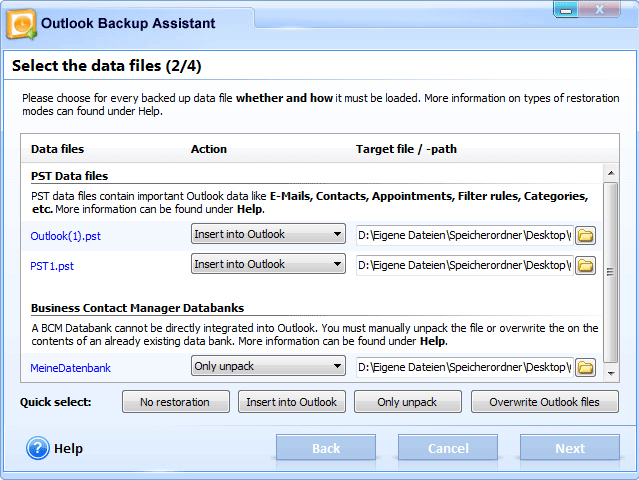Go Back to the previous step
639x480 pixels.
(x=326, y=448)
